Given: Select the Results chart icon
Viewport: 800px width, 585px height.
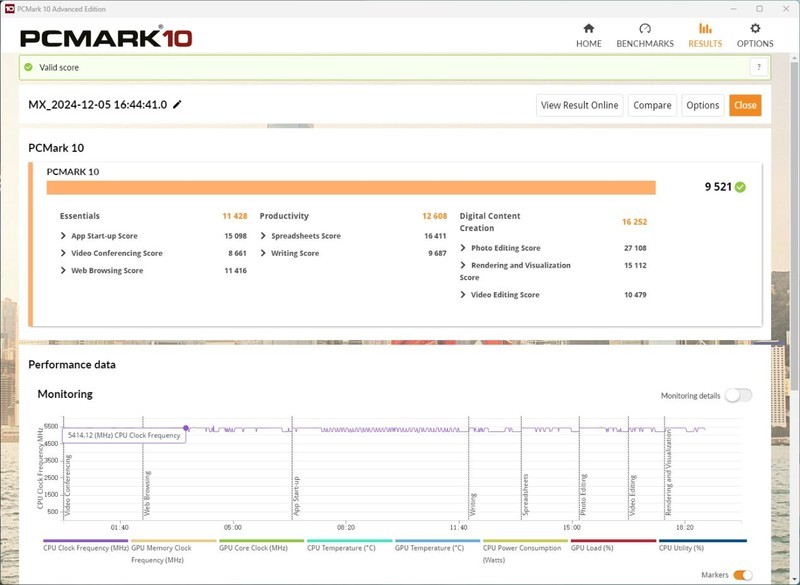Looking at the screenshot, I should 705,29.
